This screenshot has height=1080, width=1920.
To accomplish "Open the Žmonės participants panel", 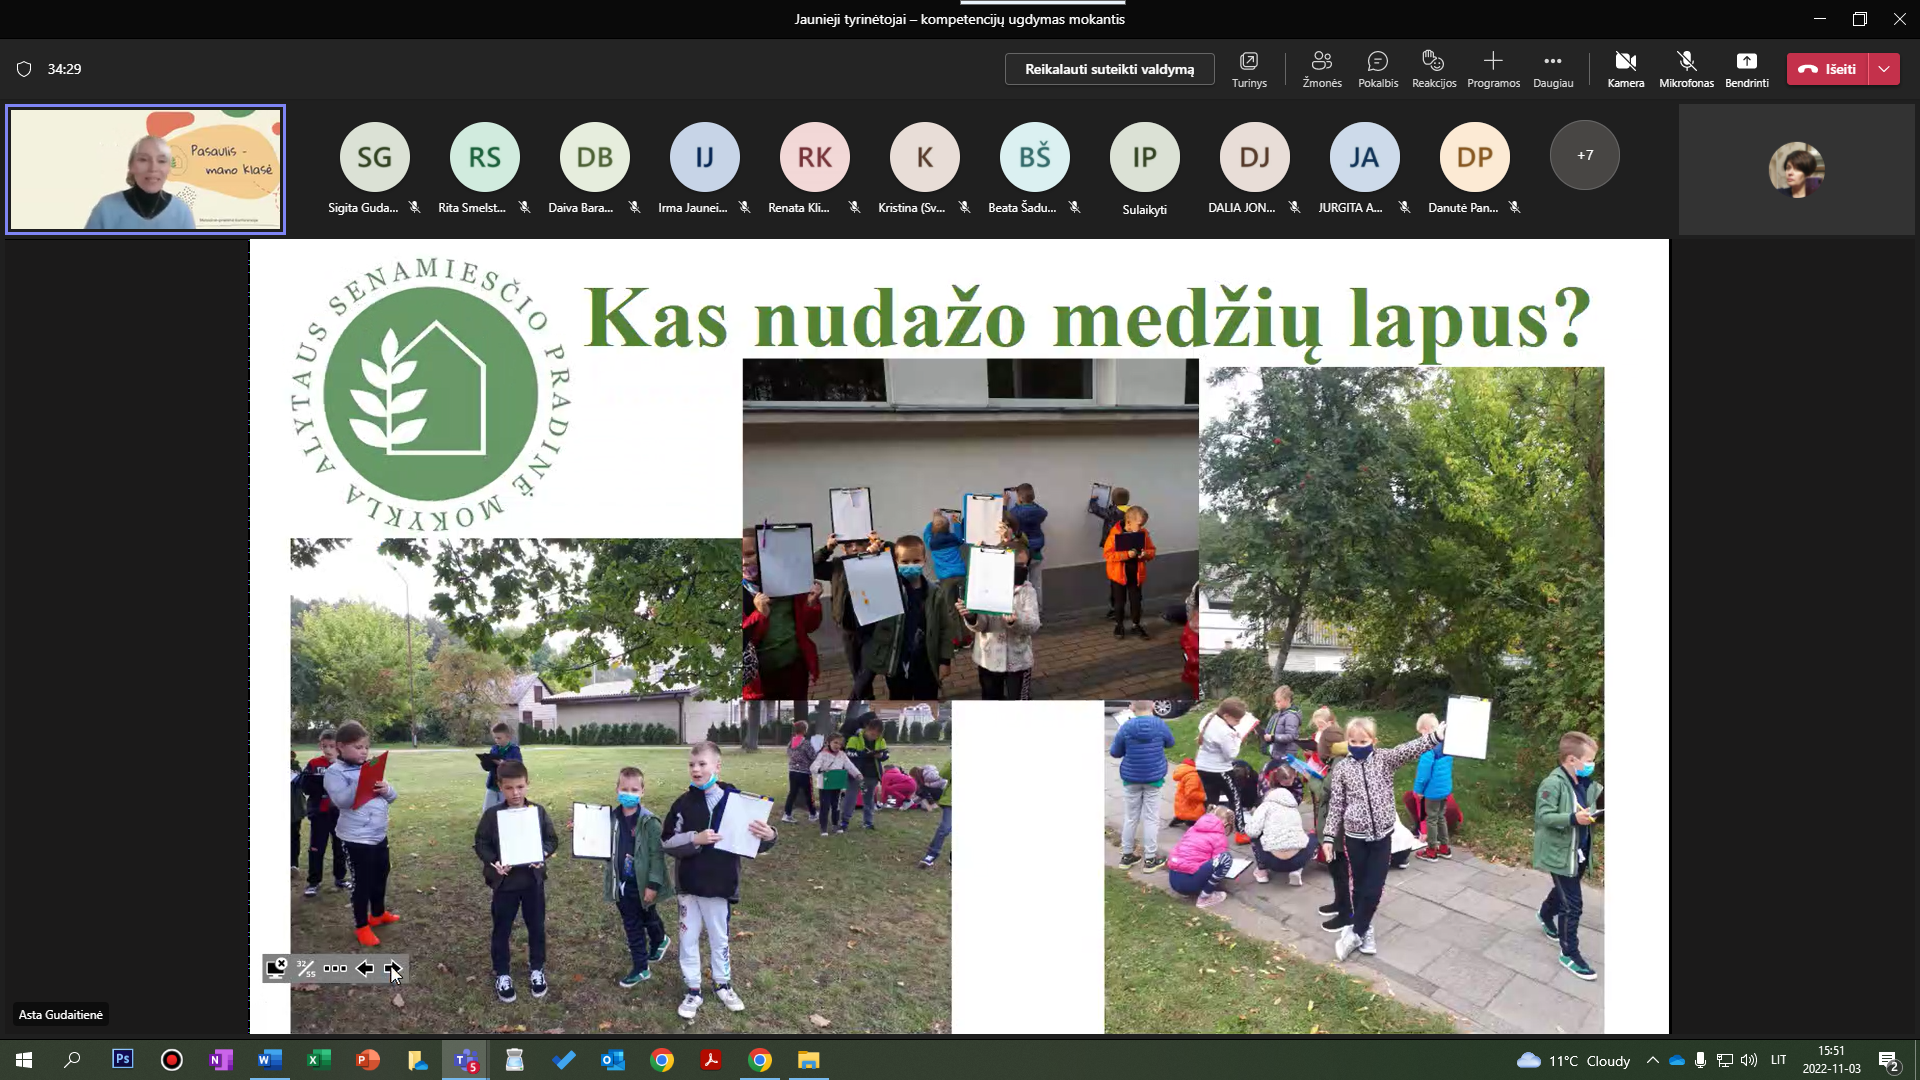I will [1321, 68].
